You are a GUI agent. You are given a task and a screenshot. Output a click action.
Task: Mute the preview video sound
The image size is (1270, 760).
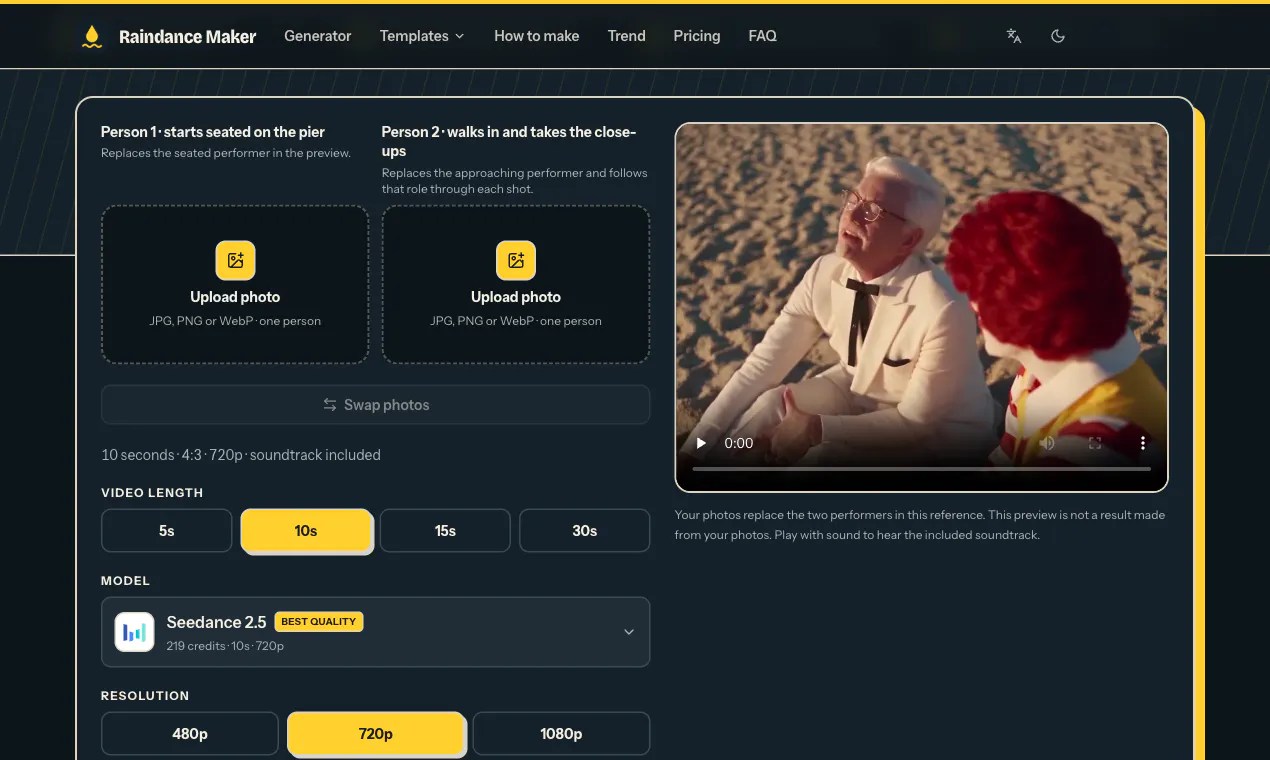pos(1047,443)
